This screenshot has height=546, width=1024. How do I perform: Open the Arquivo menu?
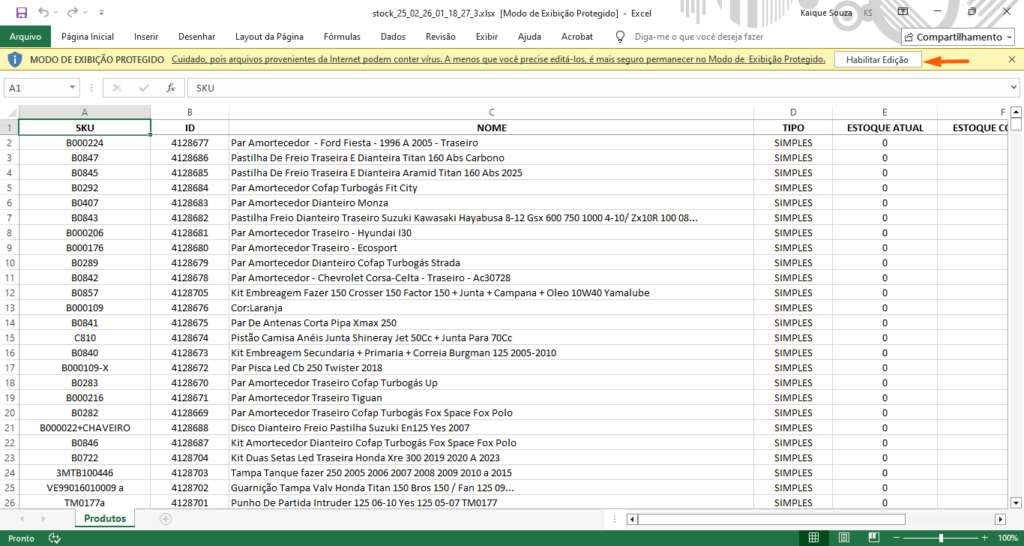coord(25,37)
